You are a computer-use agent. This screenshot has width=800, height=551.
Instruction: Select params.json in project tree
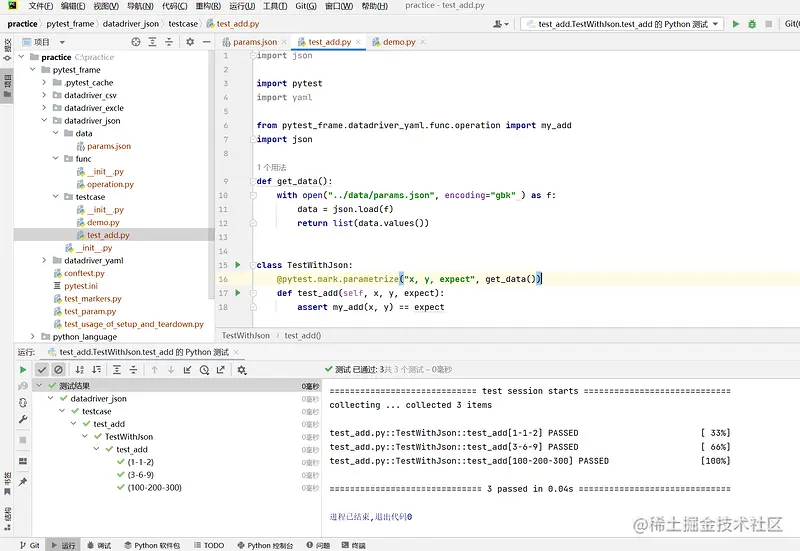point(109,146)
